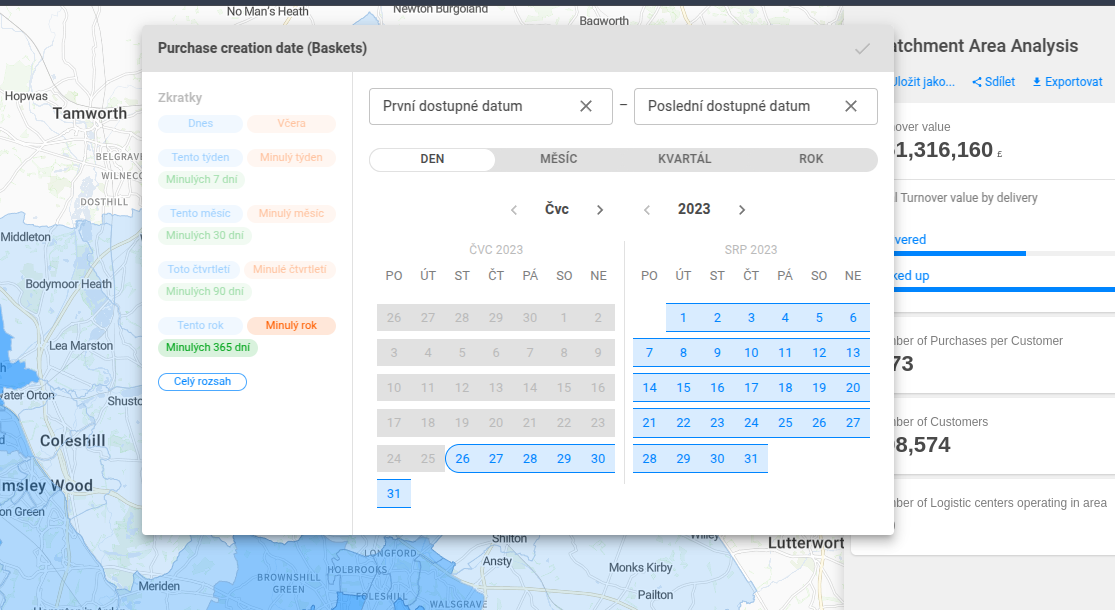Click the Celý rozsah shortcut
Viewport: 1115px width, 610px height.
click(202, 382)
